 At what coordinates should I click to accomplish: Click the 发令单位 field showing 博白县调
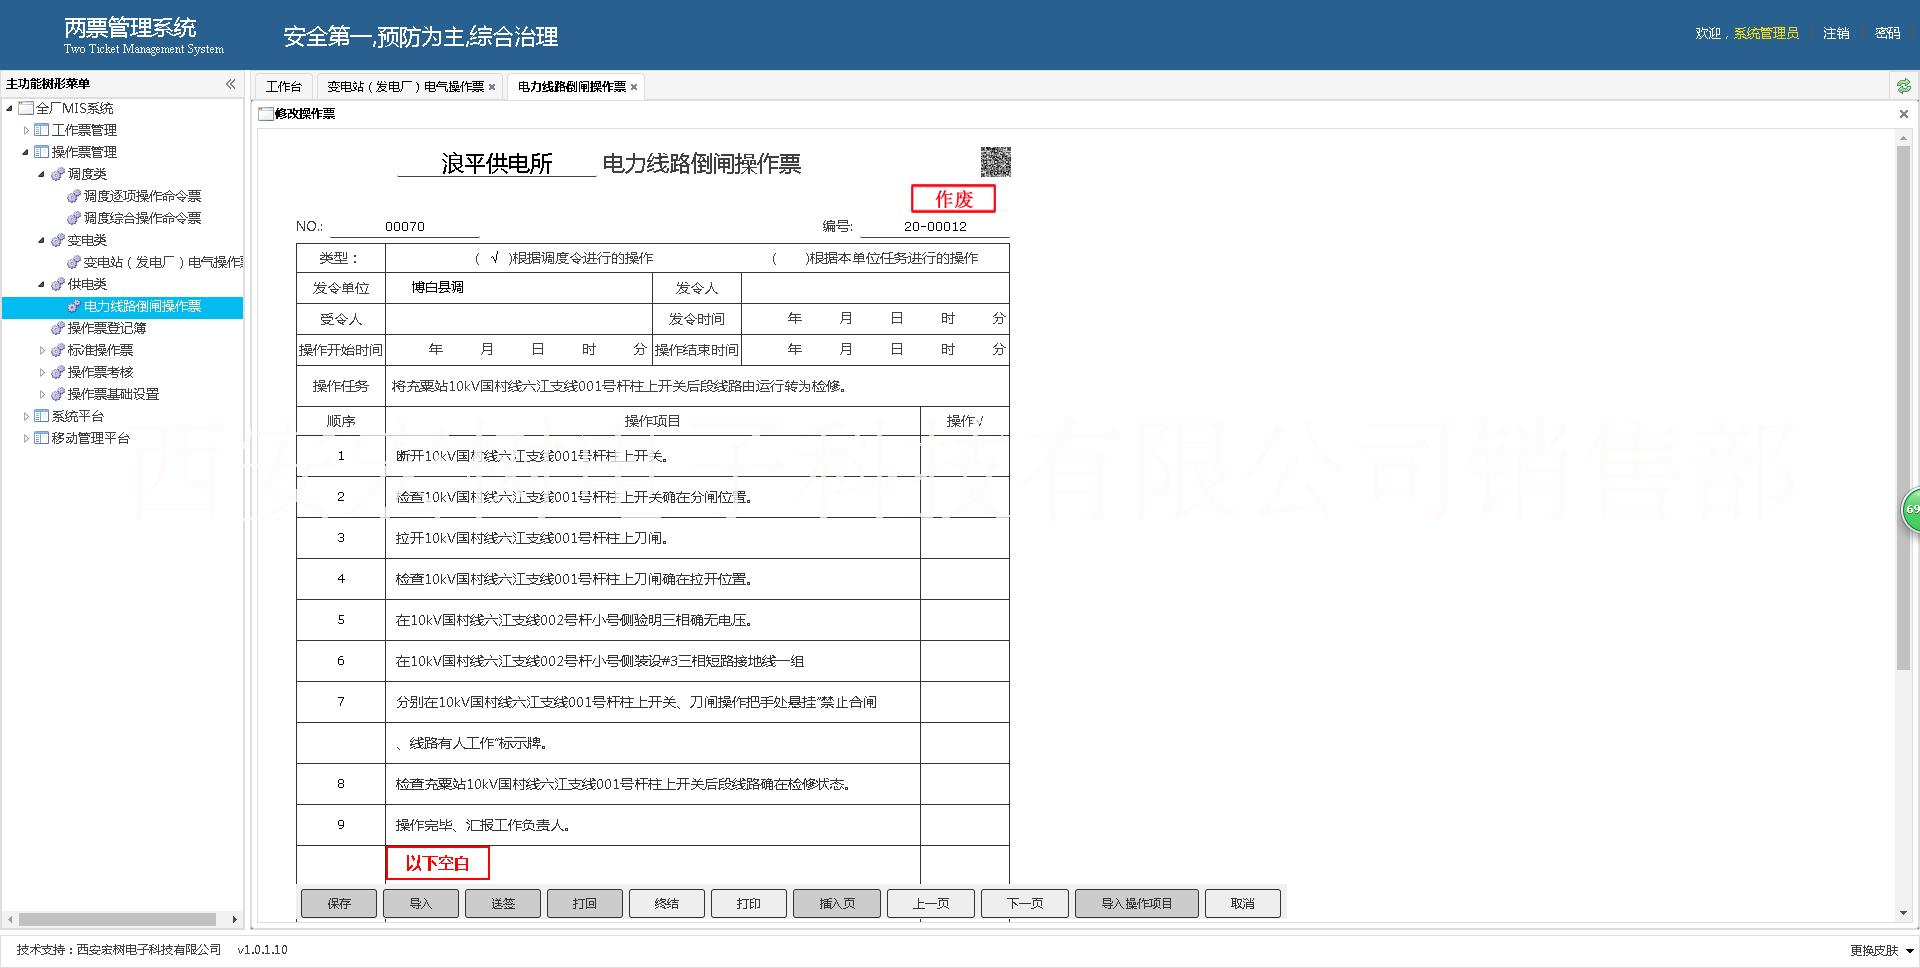click(519, 288)
